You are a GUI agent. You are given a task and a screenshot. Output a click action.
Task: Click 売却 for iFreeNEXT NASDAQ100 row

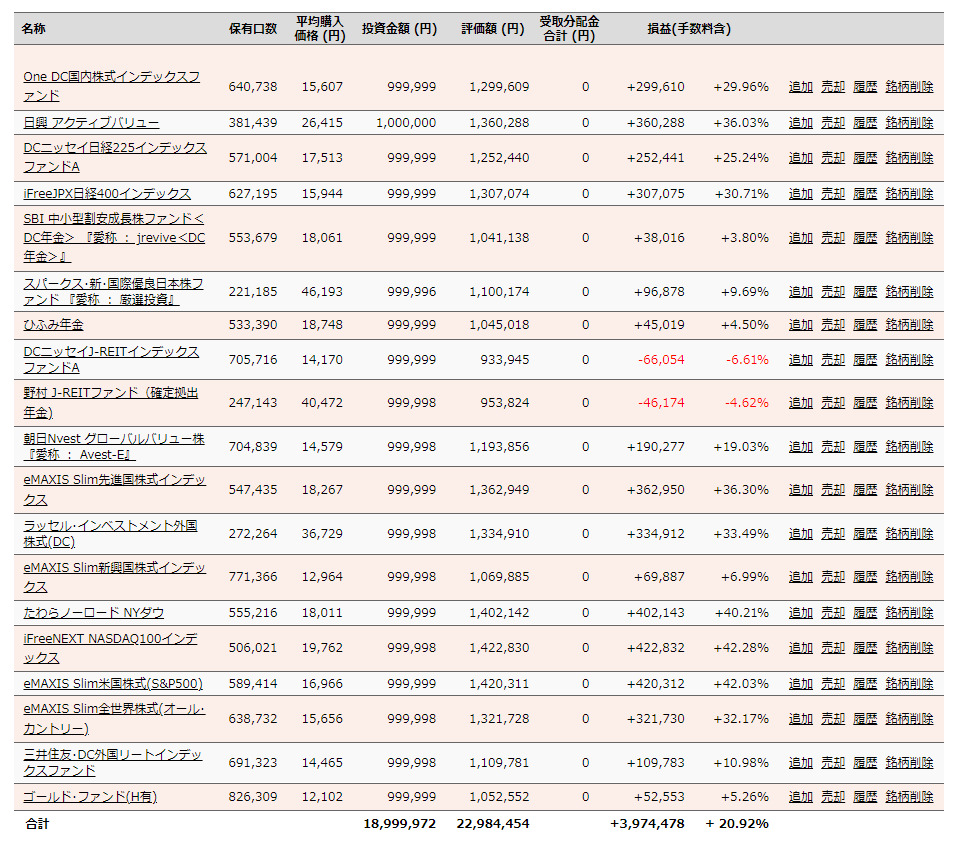pyautogui.click(x=832, y=648)
